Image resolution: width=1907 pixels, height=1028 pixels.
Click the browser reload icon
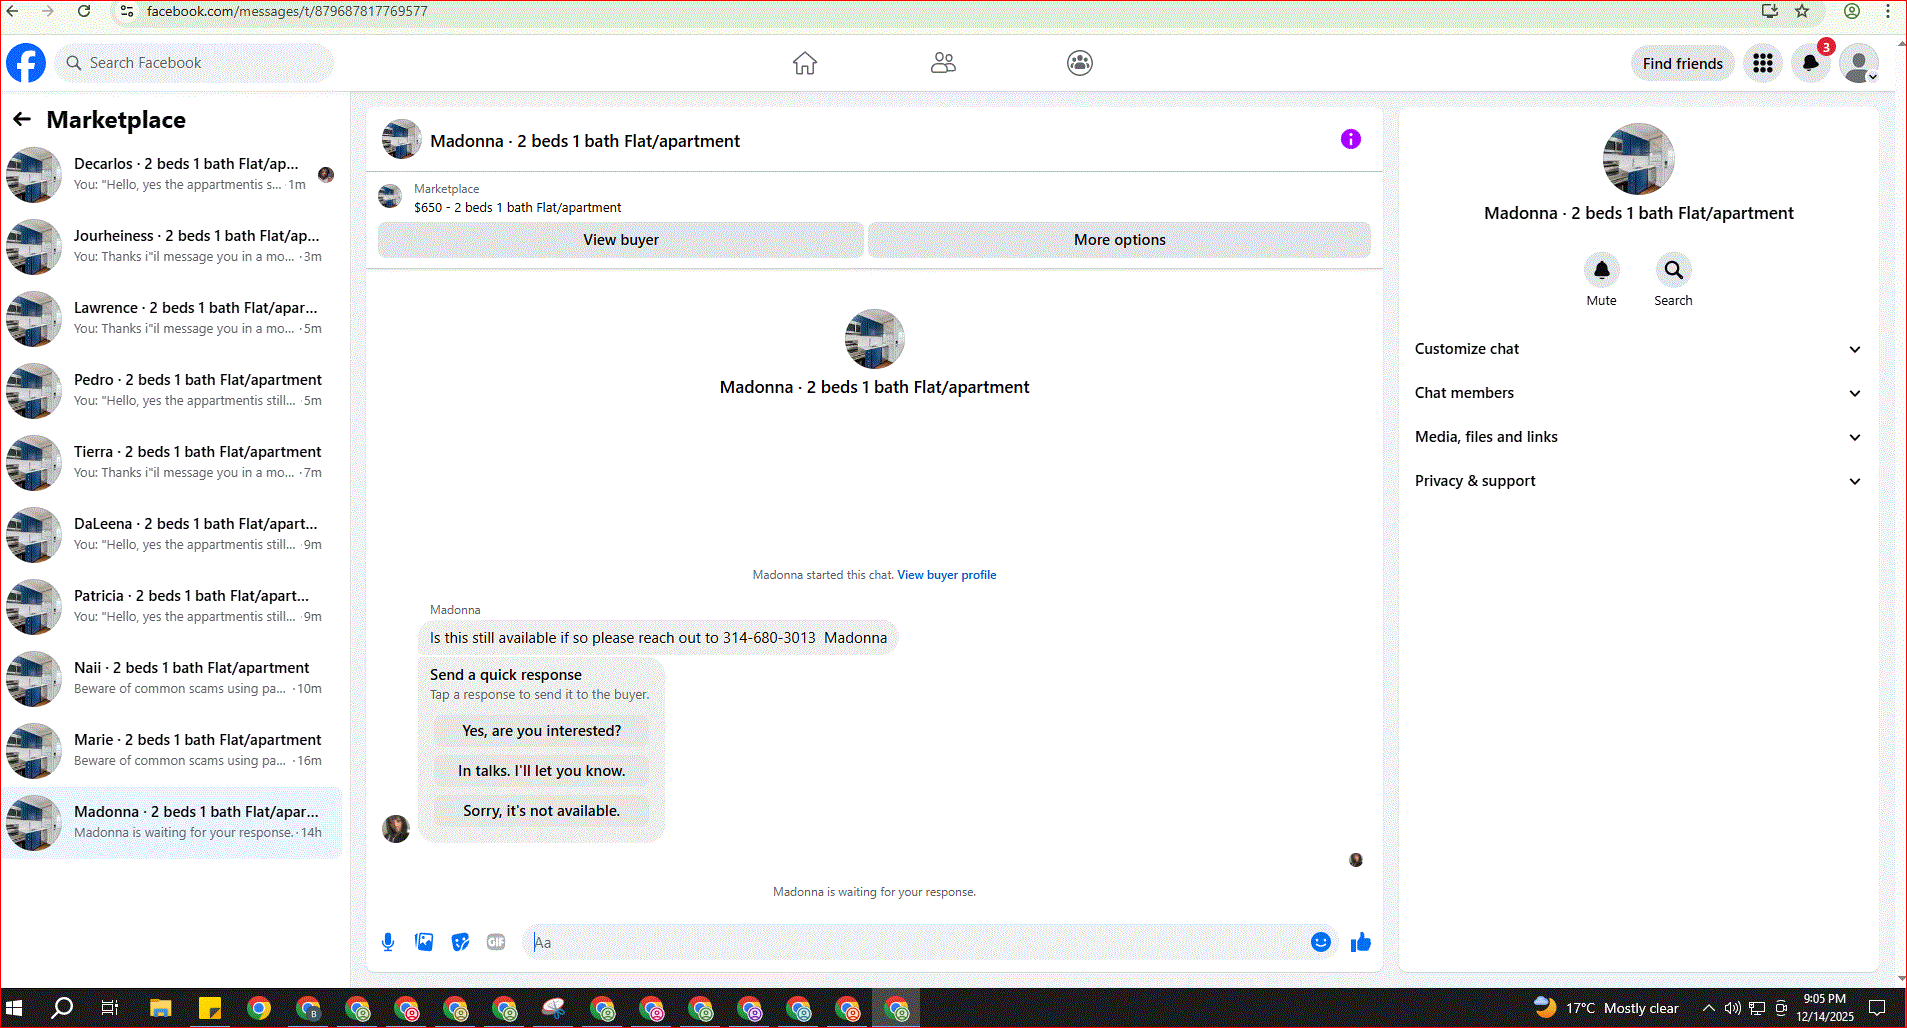(x=84, y=11)
